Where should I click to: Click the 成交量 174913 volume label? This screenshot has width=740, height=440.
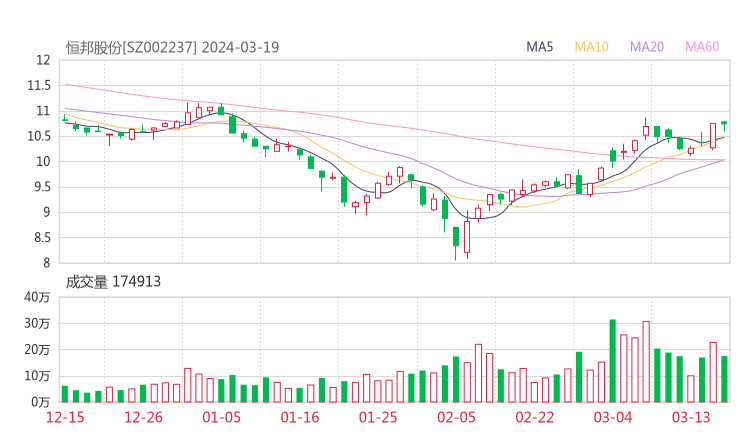(x=113, y=282)
